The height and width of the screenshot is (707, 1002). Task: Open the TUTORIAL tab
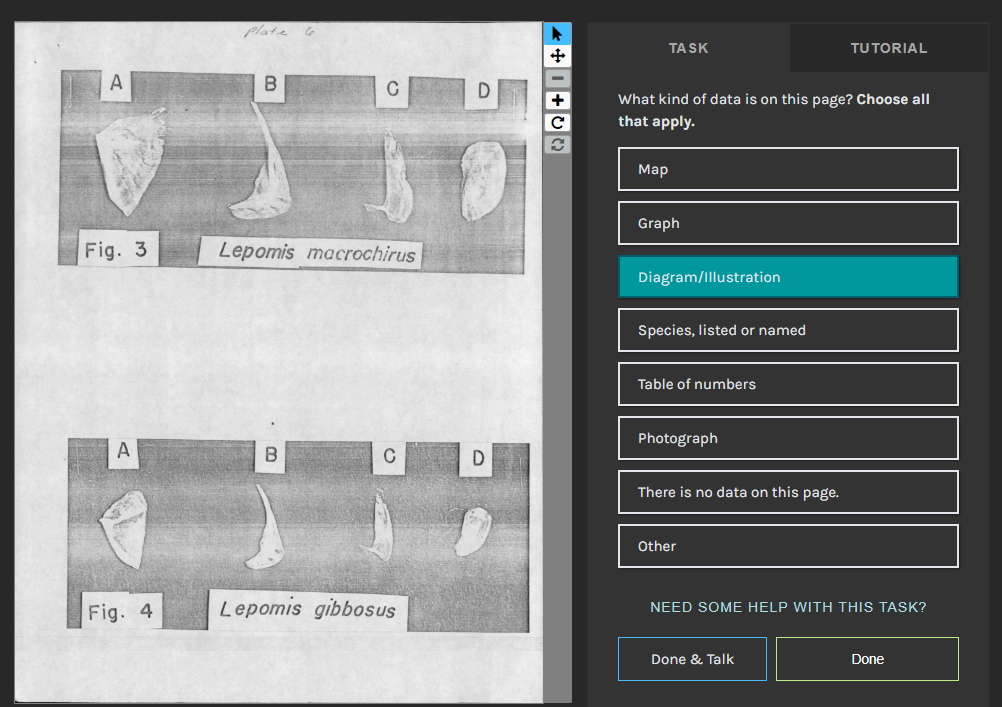point(888,48)
